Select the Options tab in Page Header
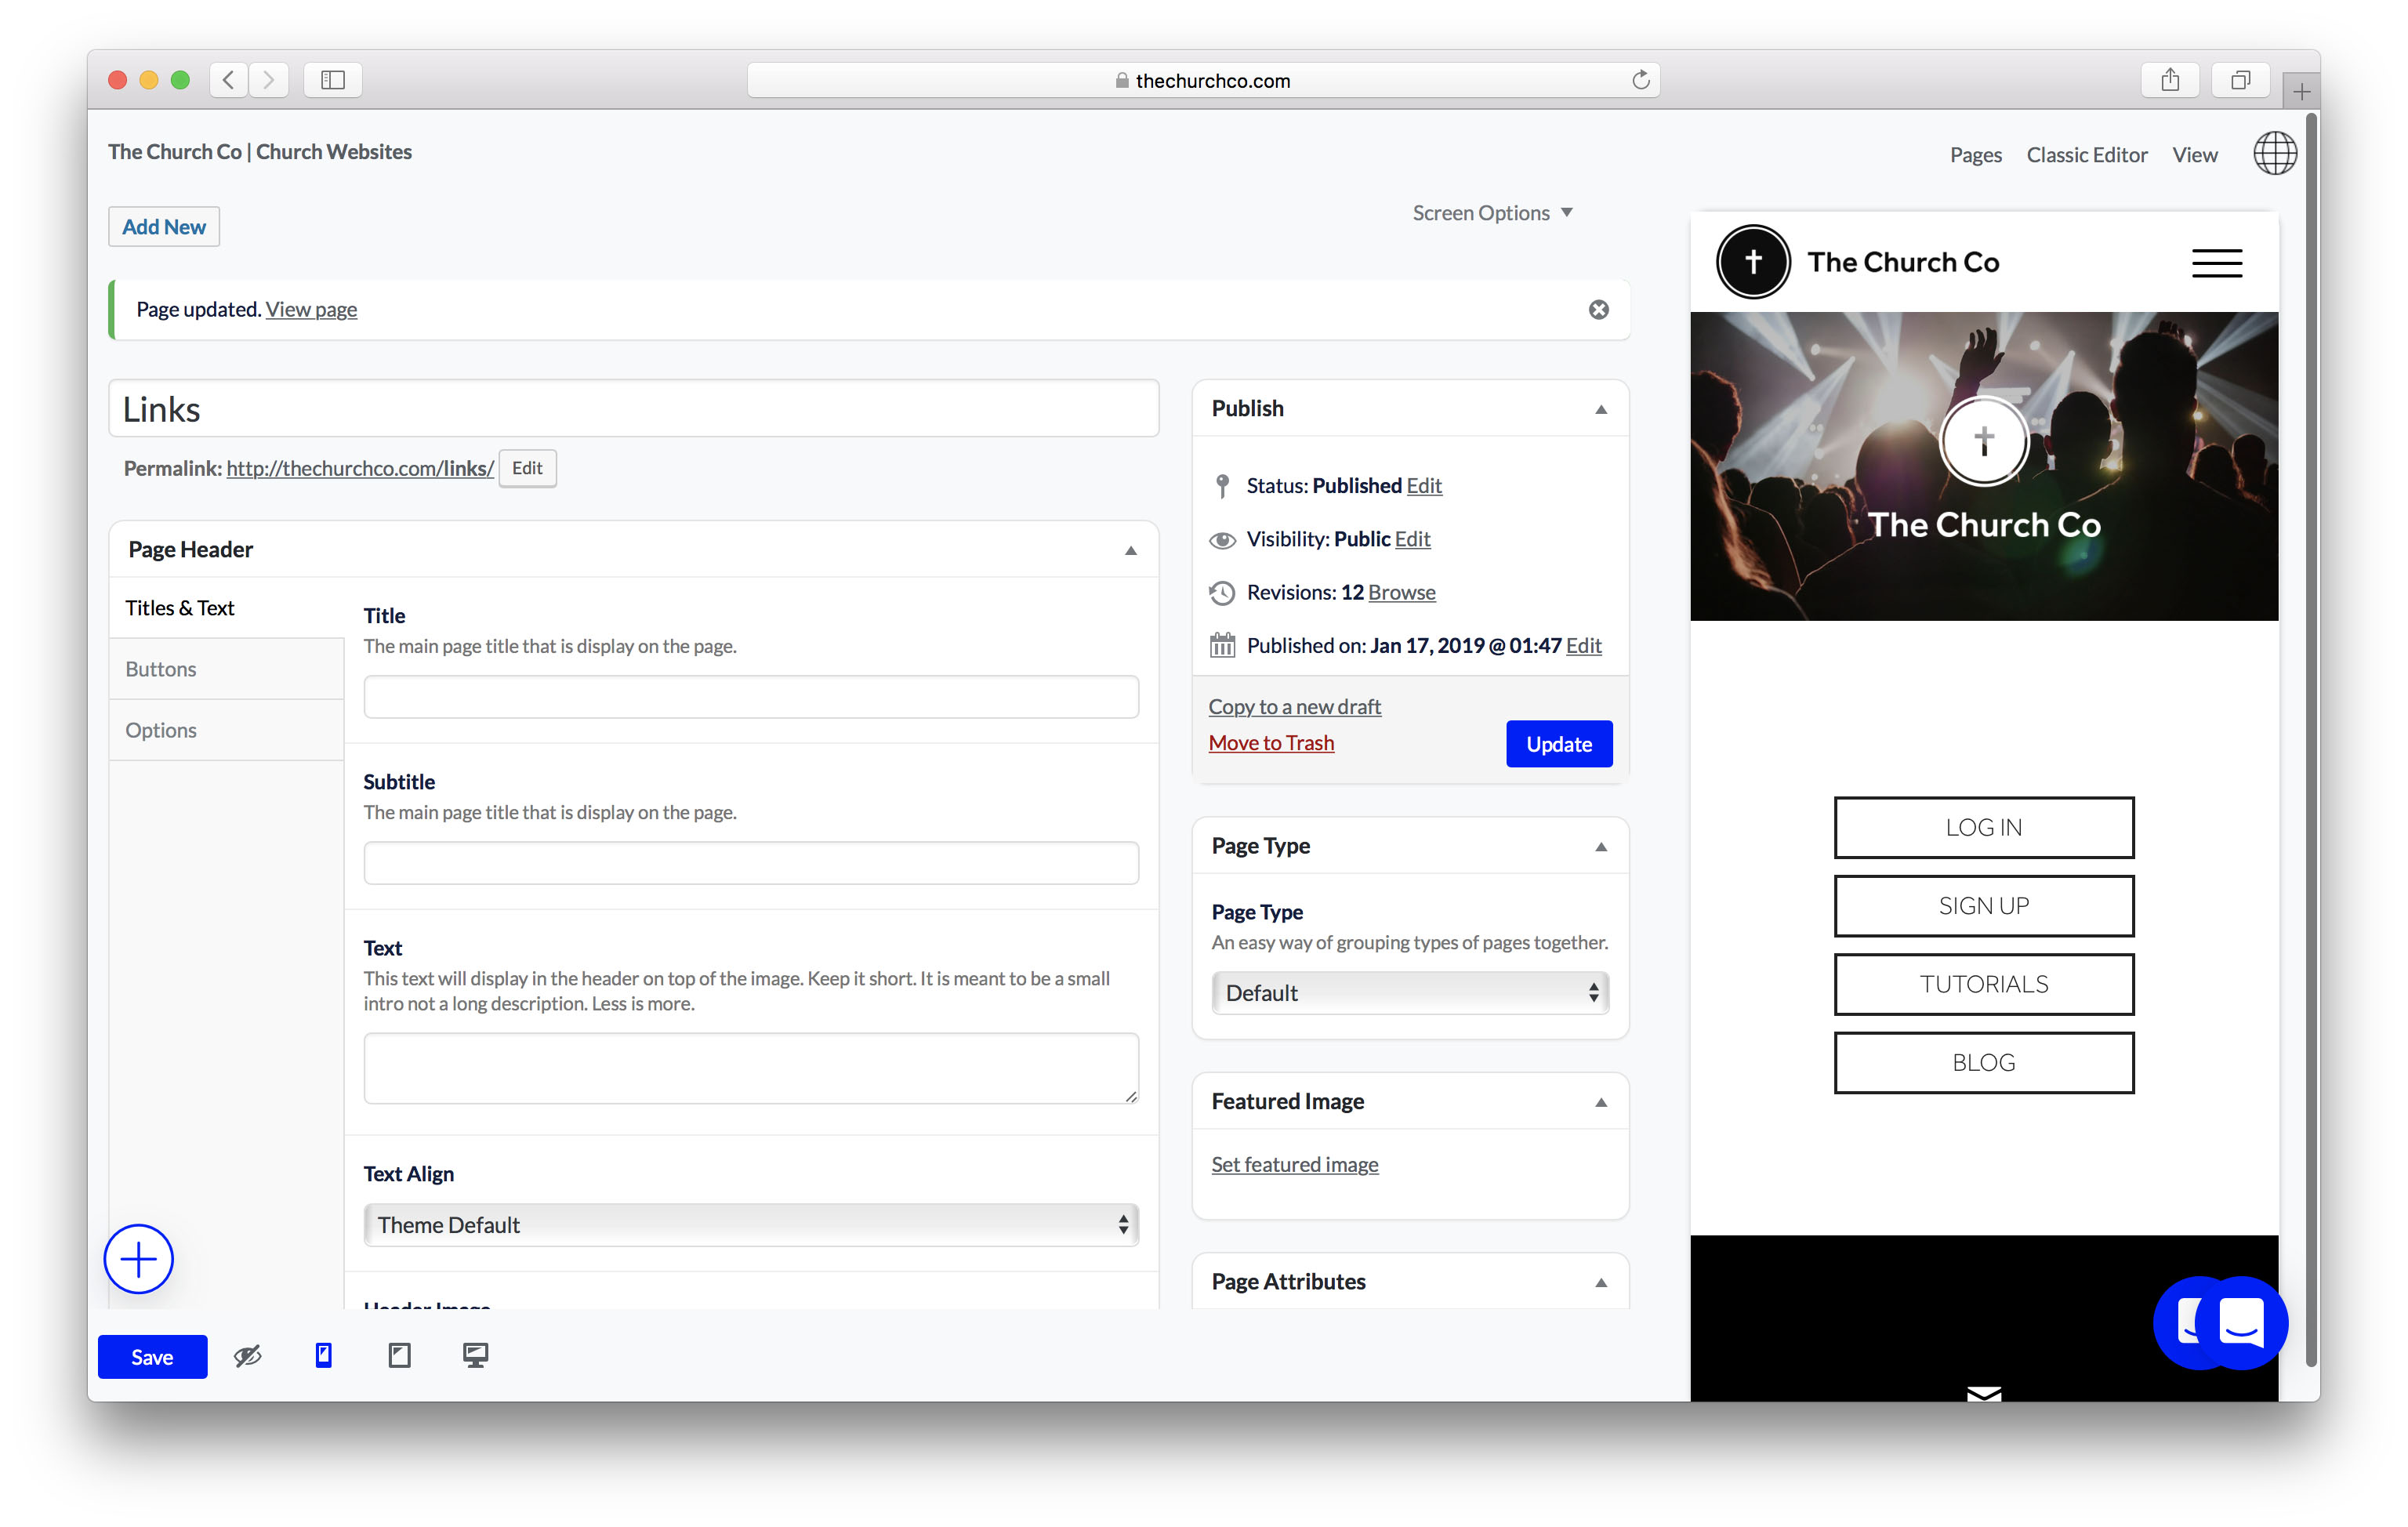This screenshot has width=2408, height=1527. 161,730
